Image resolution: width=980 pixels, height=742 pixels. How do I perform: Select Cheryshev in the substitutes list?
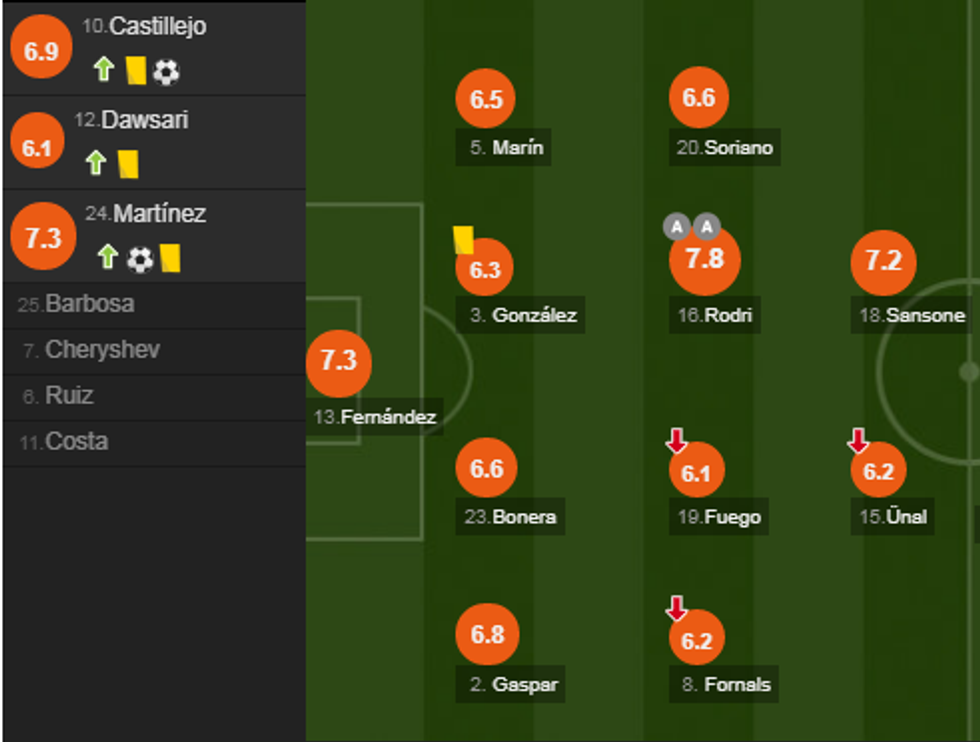pos(102,350)
